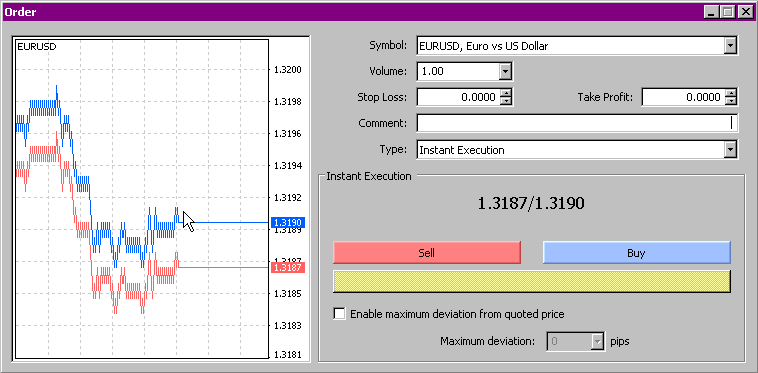Click the Take Profit value field
Screen dimensions: 758x373
click(x=684, y=98)
